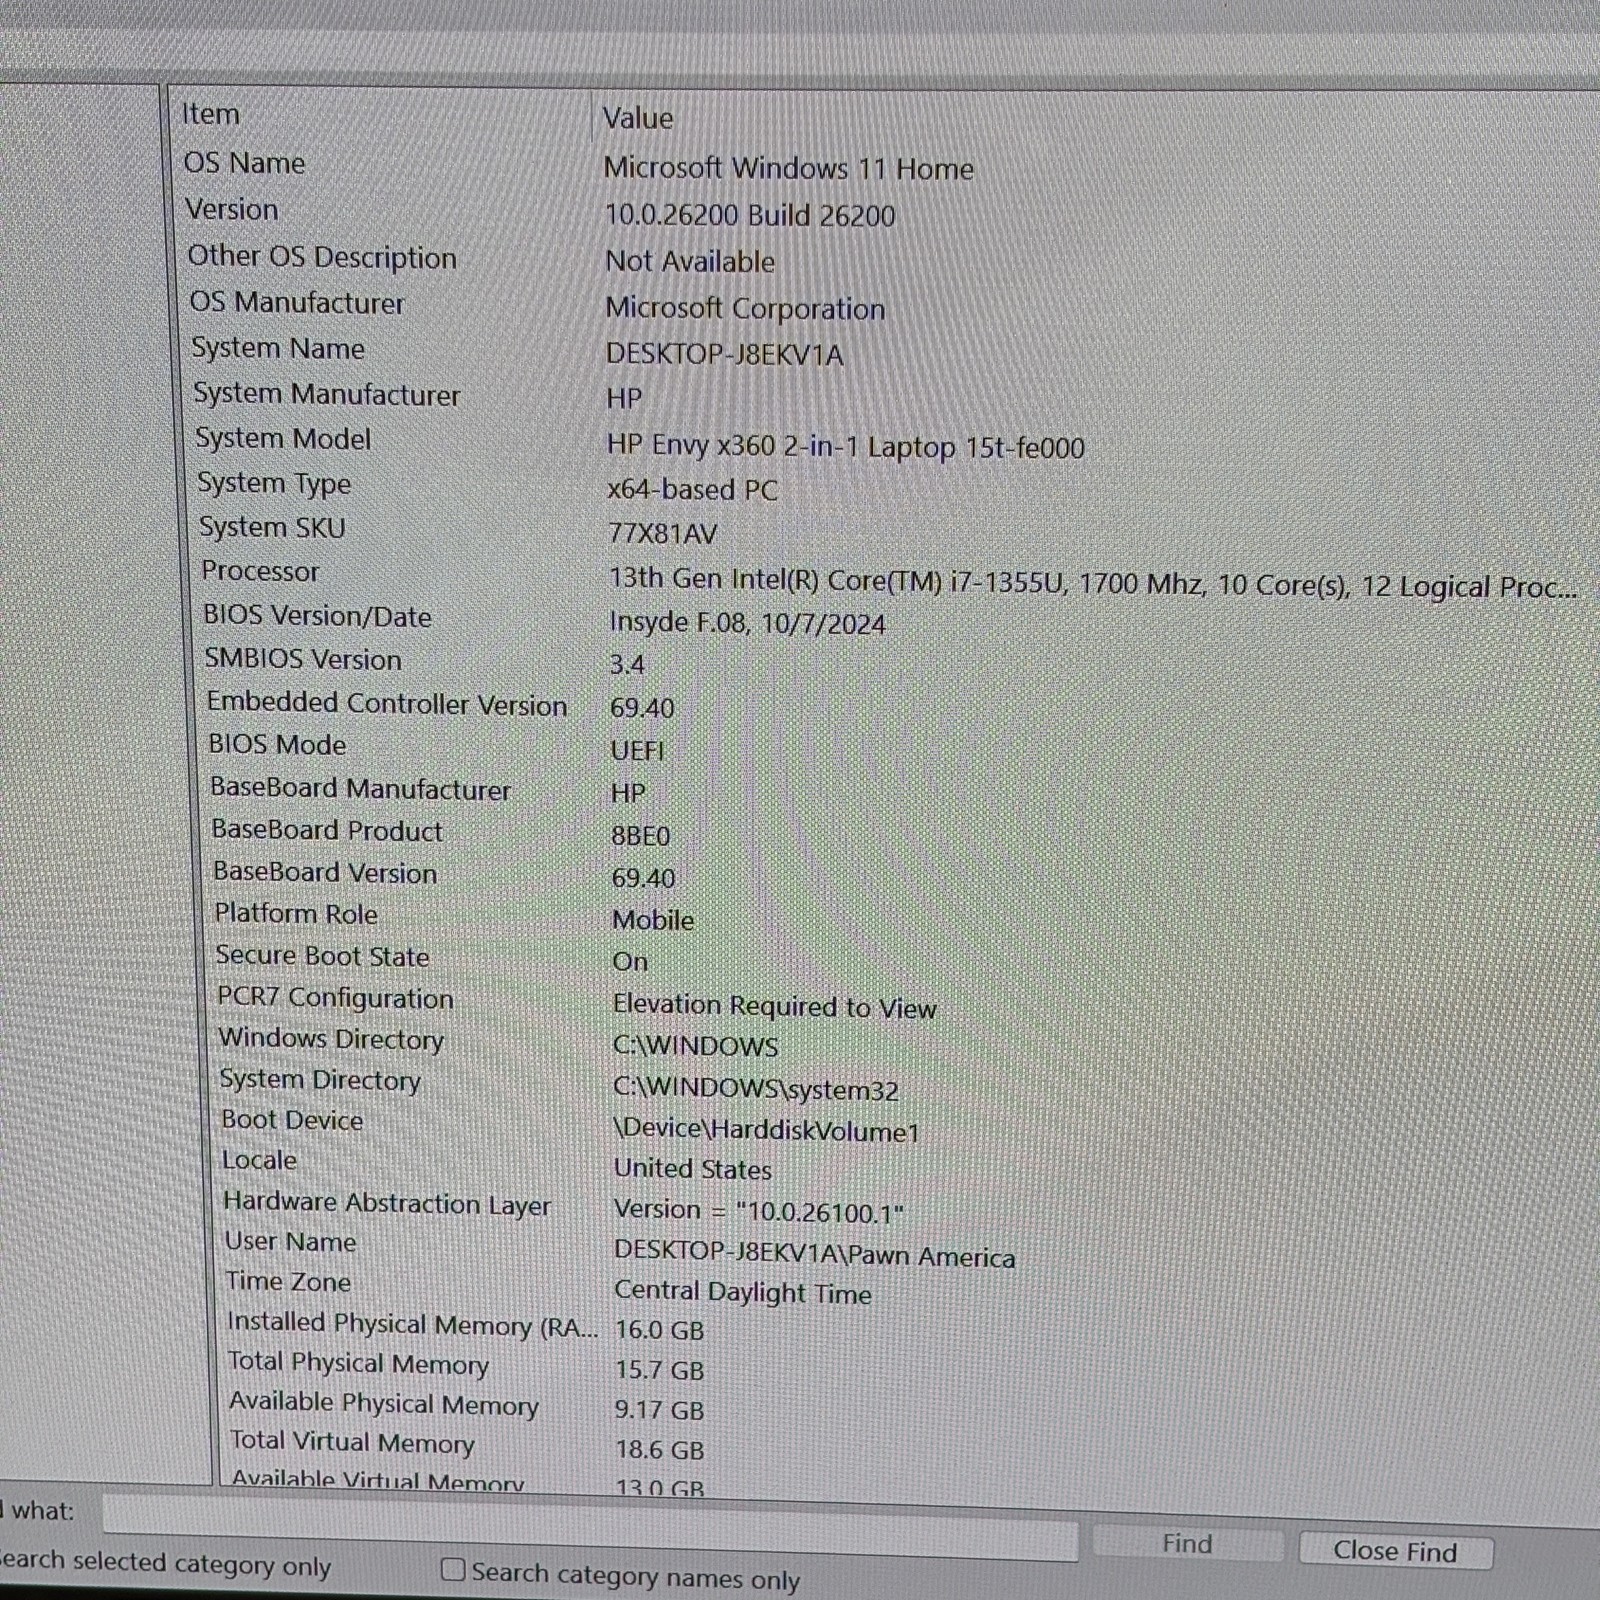The image size is (1600, 1600).
Task: Click the available memory value 9.17 GB
Action: (660, 1410)
